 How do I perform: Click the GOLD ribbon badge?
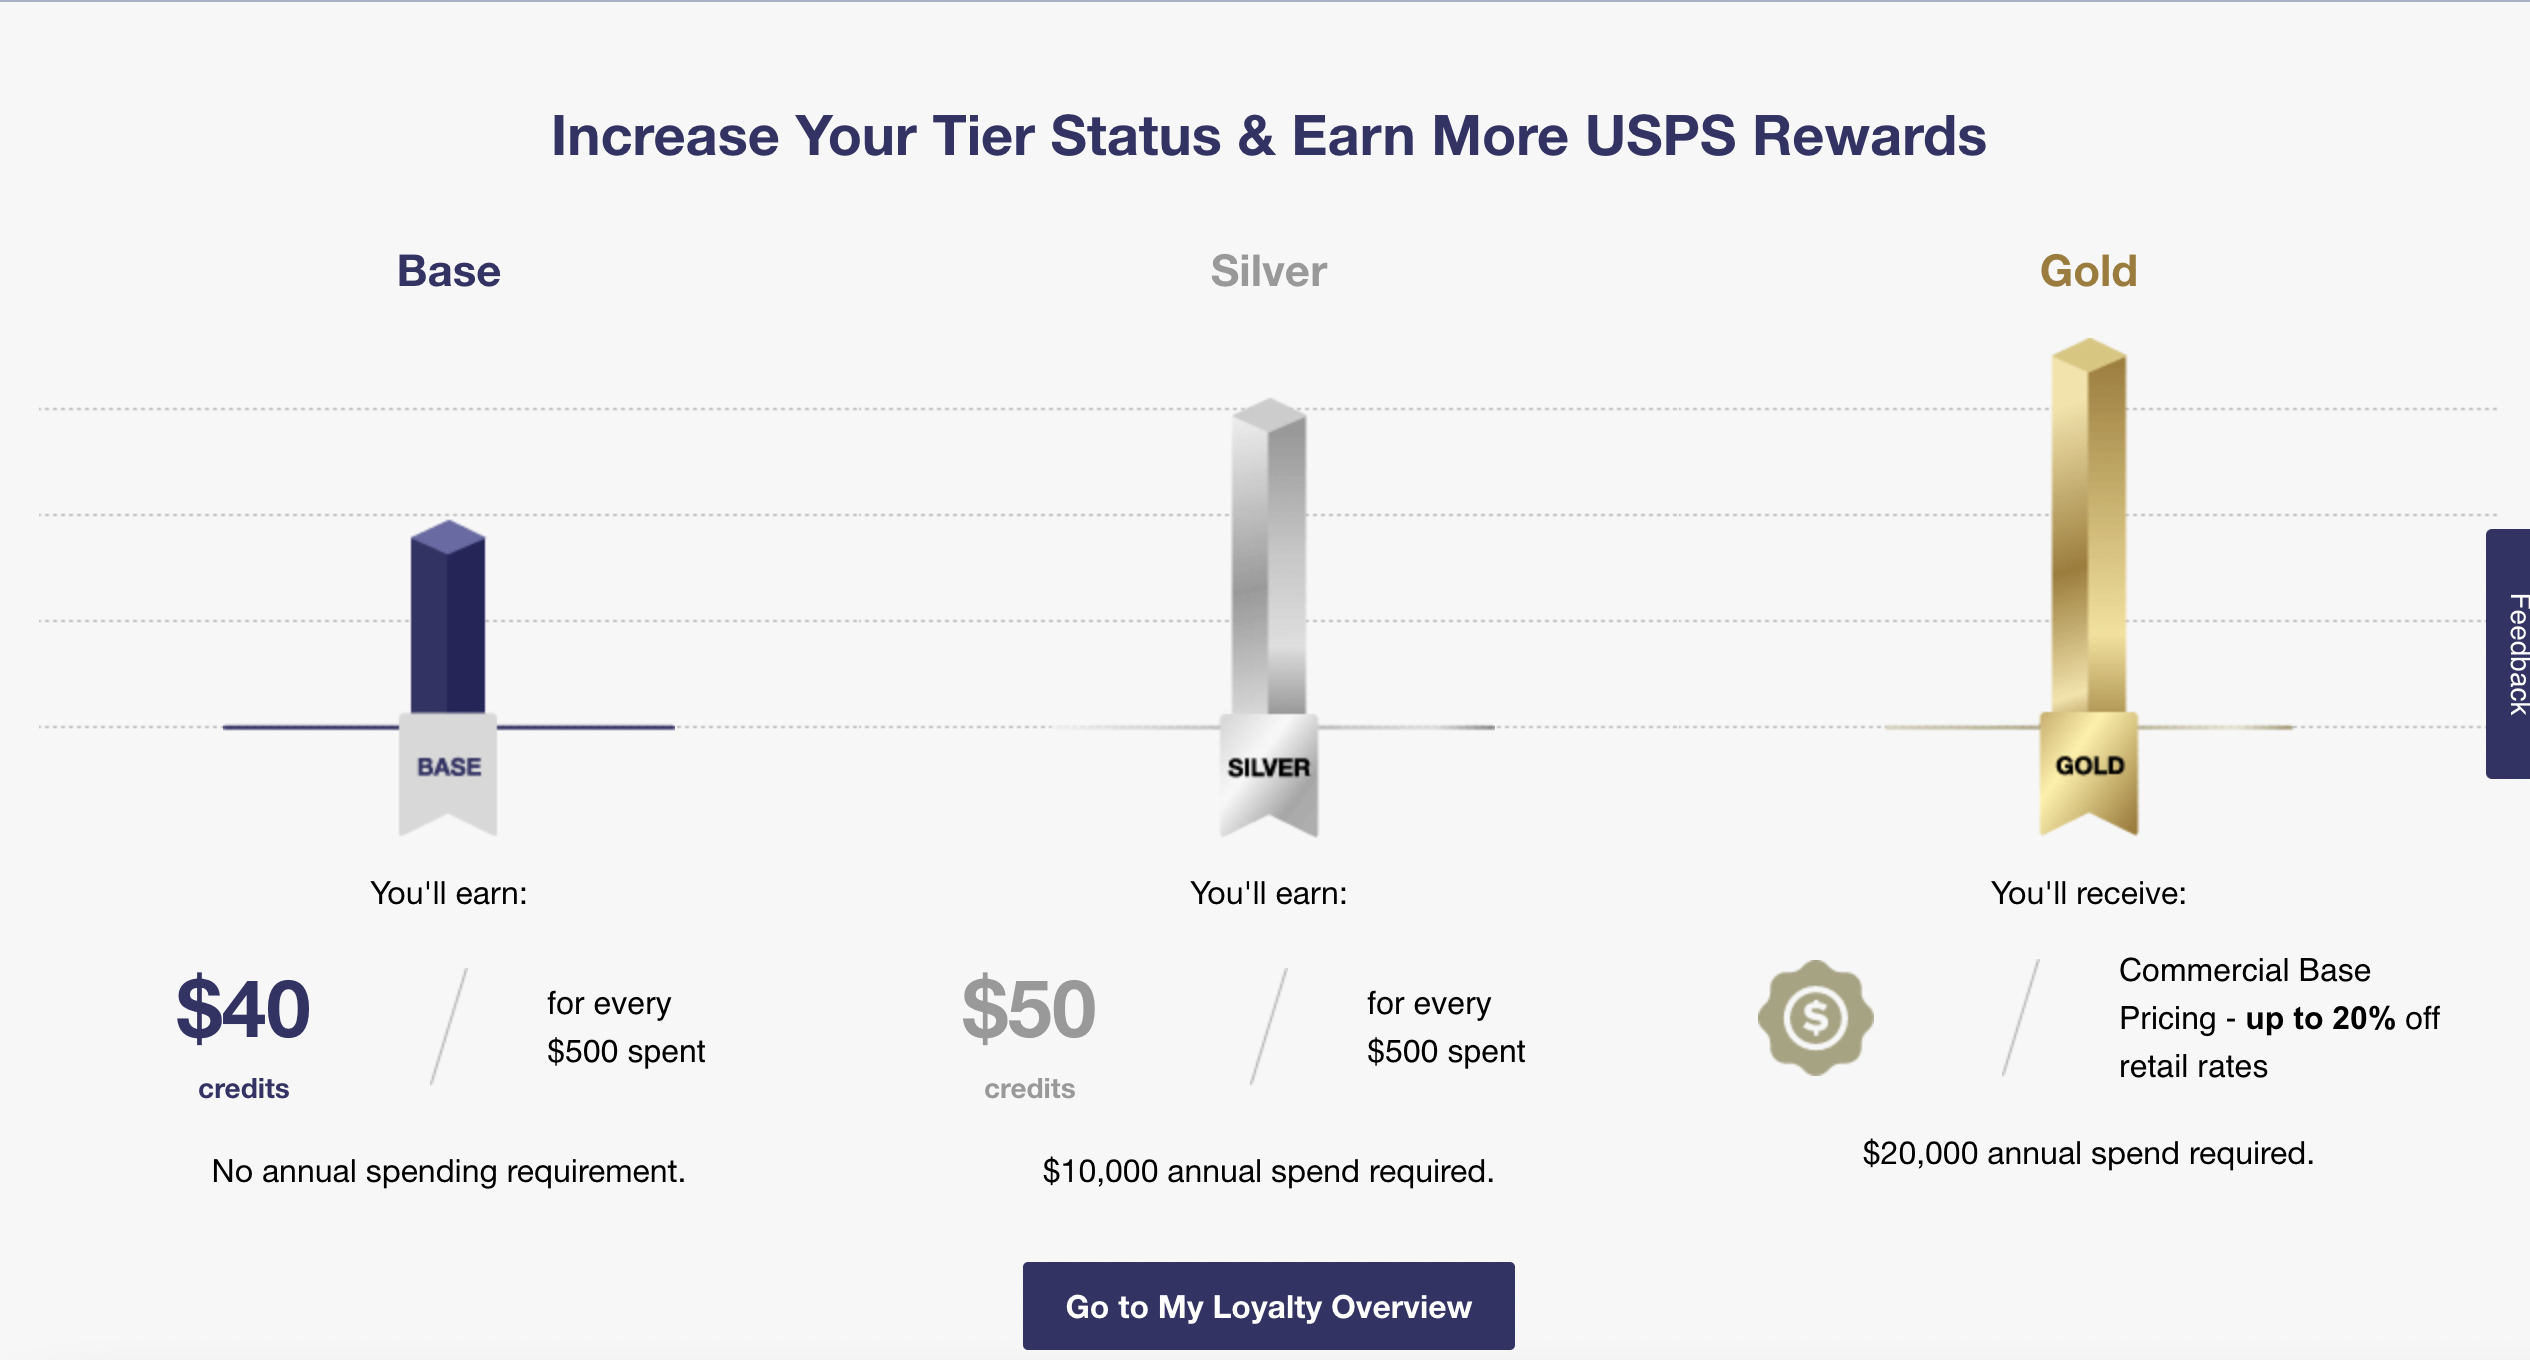2089,768
